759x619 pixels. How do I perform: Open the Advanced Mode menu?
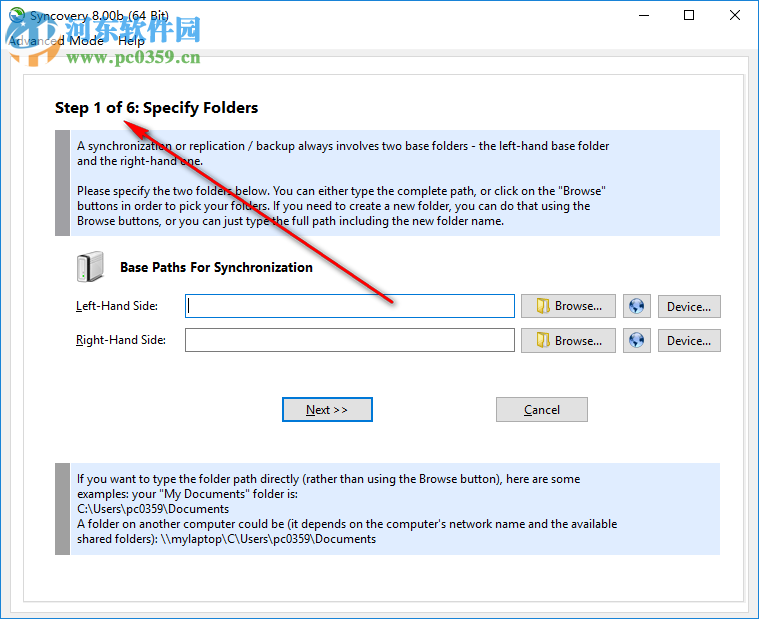pyautogui.click(x=56, y=41)
